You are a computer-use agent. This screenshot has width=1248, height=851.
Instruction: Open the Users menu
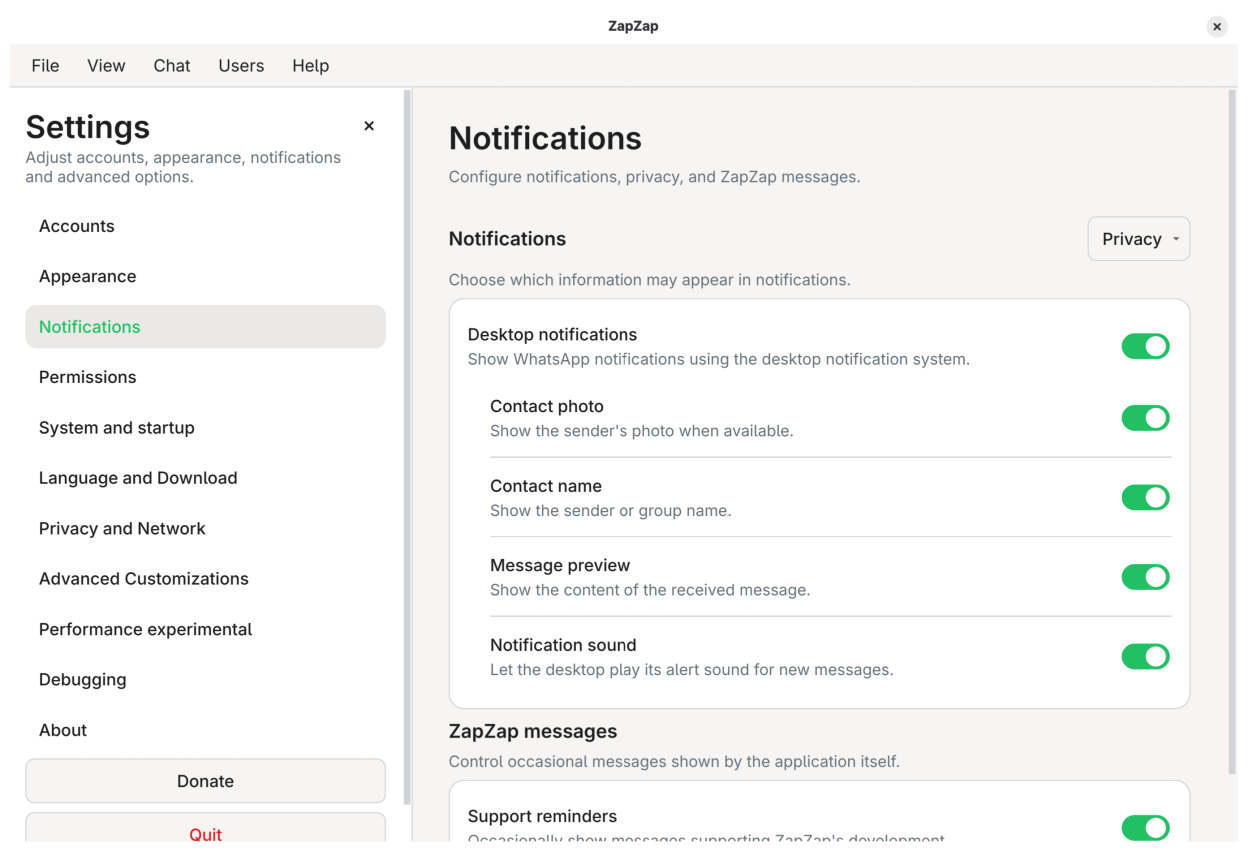(241, 66)
